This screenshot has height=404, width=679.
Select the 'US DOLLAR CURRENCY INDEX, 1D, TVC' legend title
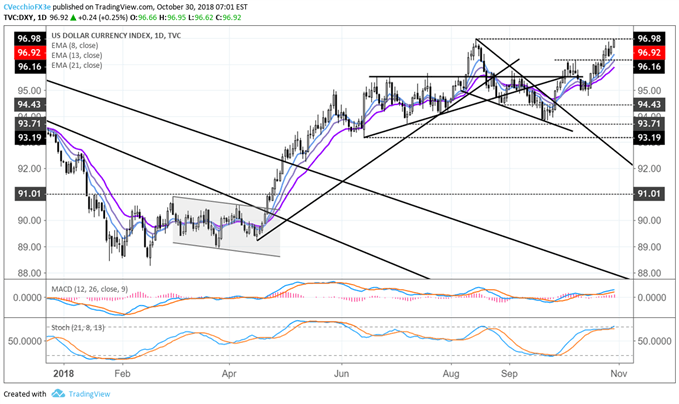[x=116, y=36]
